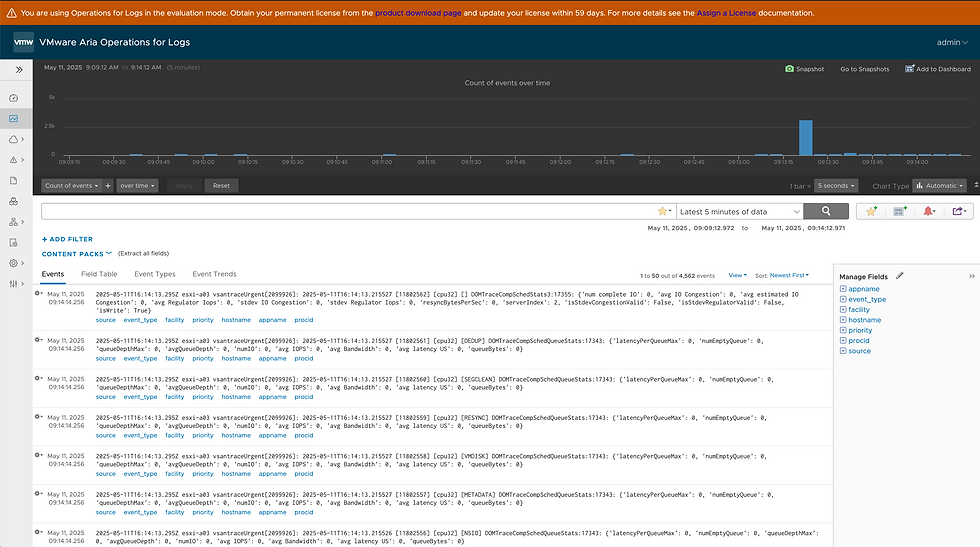Viewport: 980px width, 547px height.
Task: Expand the procid field in Manage Fields
Action: point(843,341)
